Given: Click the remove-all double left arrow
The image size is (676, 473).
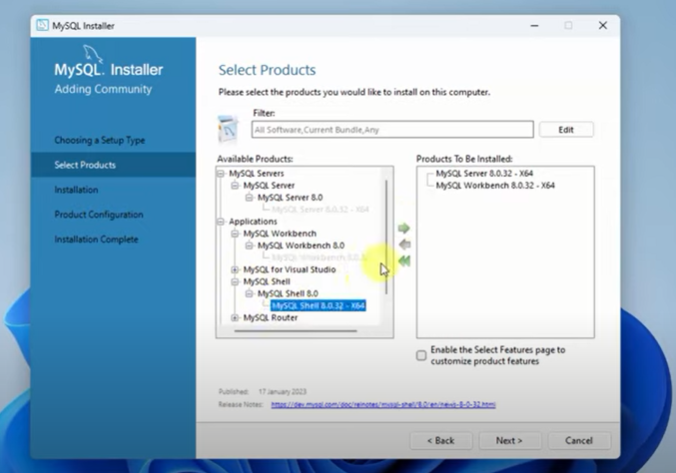Looking at the screenshot, I should tap(404, 261).
